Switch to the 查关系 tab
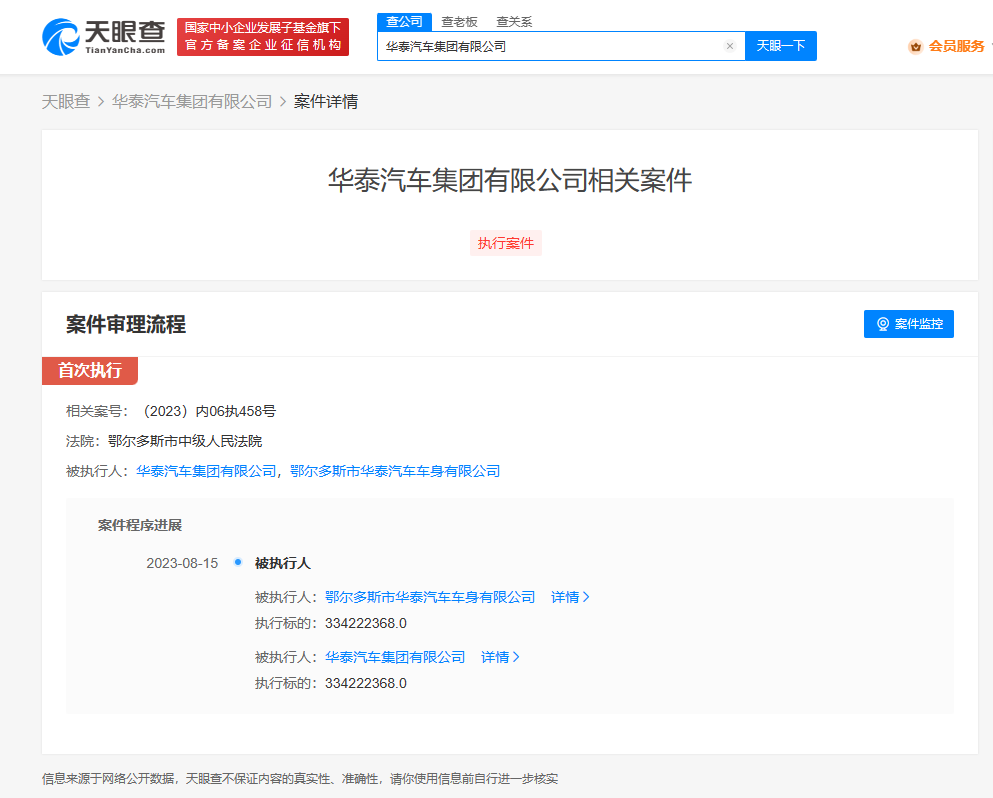The height and width of the screenshot is (798, 993). [514, 22]
